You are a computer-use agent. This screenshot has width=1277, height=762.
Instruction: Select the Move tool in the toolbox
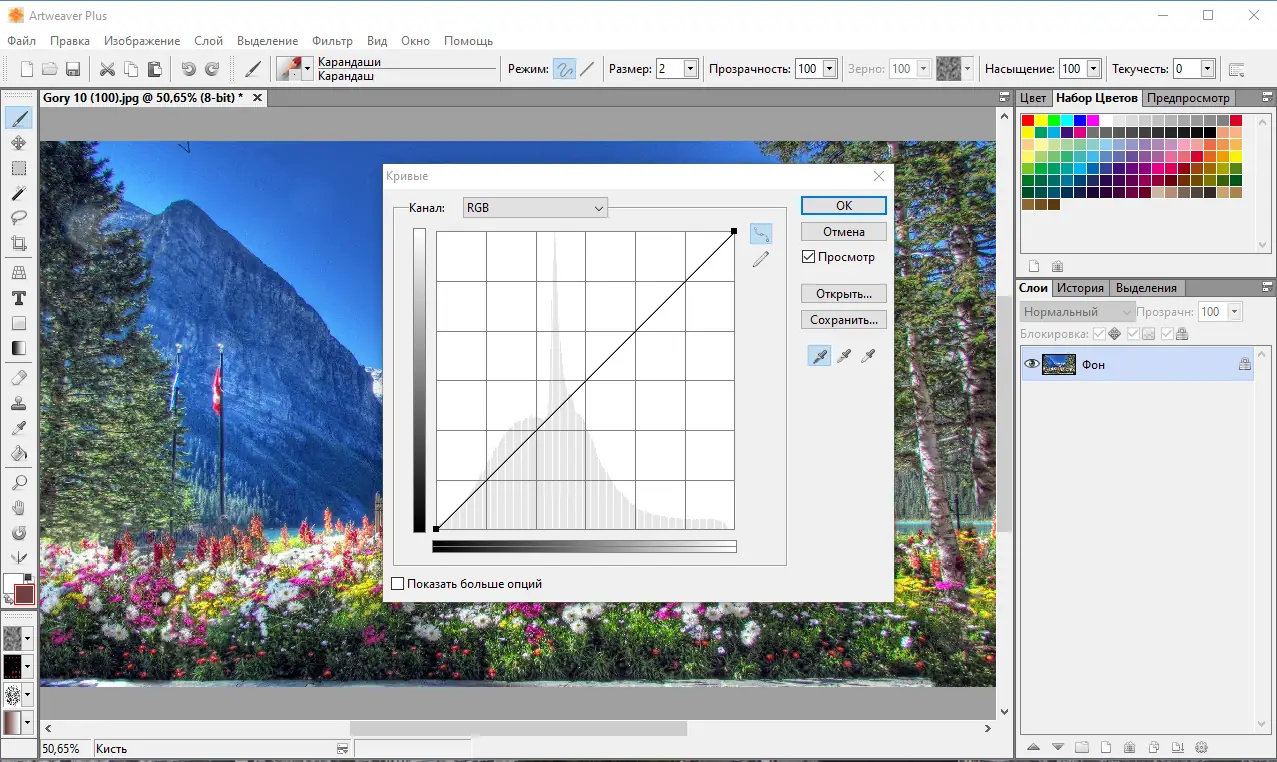click(x=19, y=143)
